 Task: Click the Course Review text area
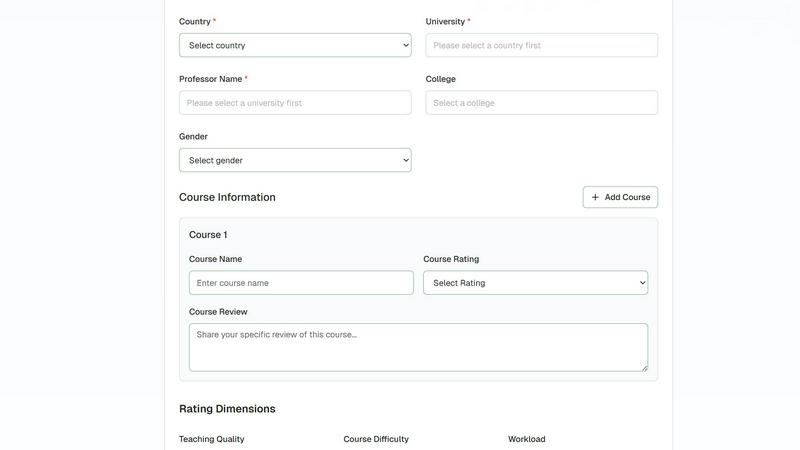418,347
